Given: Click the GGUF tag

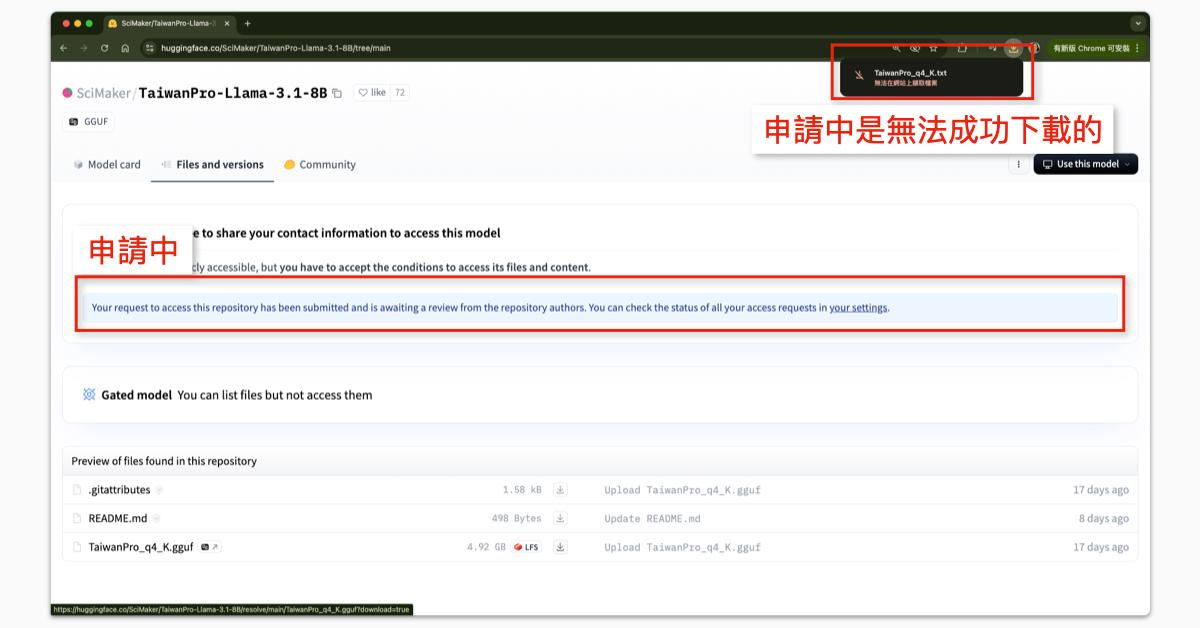Looking at the screenshot, I should (88, 122).
